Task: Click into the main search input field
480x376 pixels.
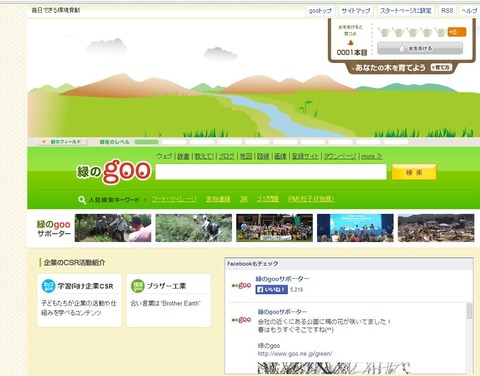Action: [271, 172]
